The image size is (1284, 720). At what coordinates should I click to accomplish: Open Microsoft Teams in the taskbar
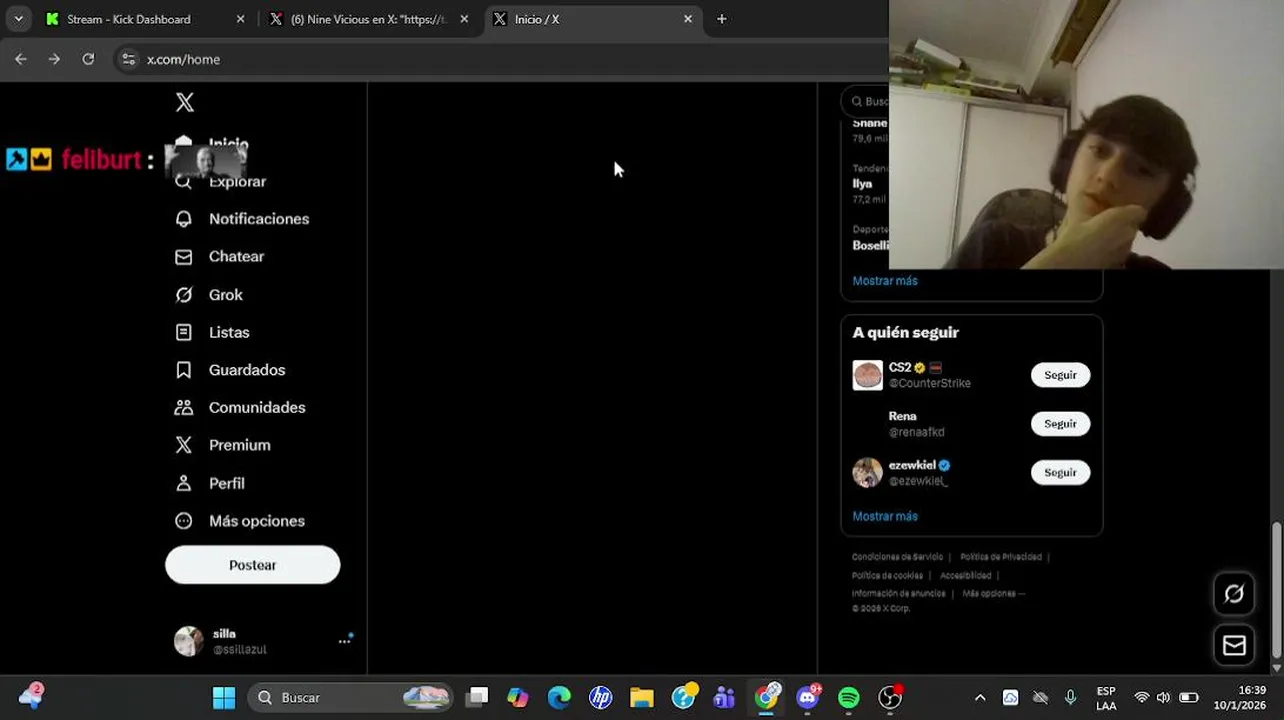point(724,697)
